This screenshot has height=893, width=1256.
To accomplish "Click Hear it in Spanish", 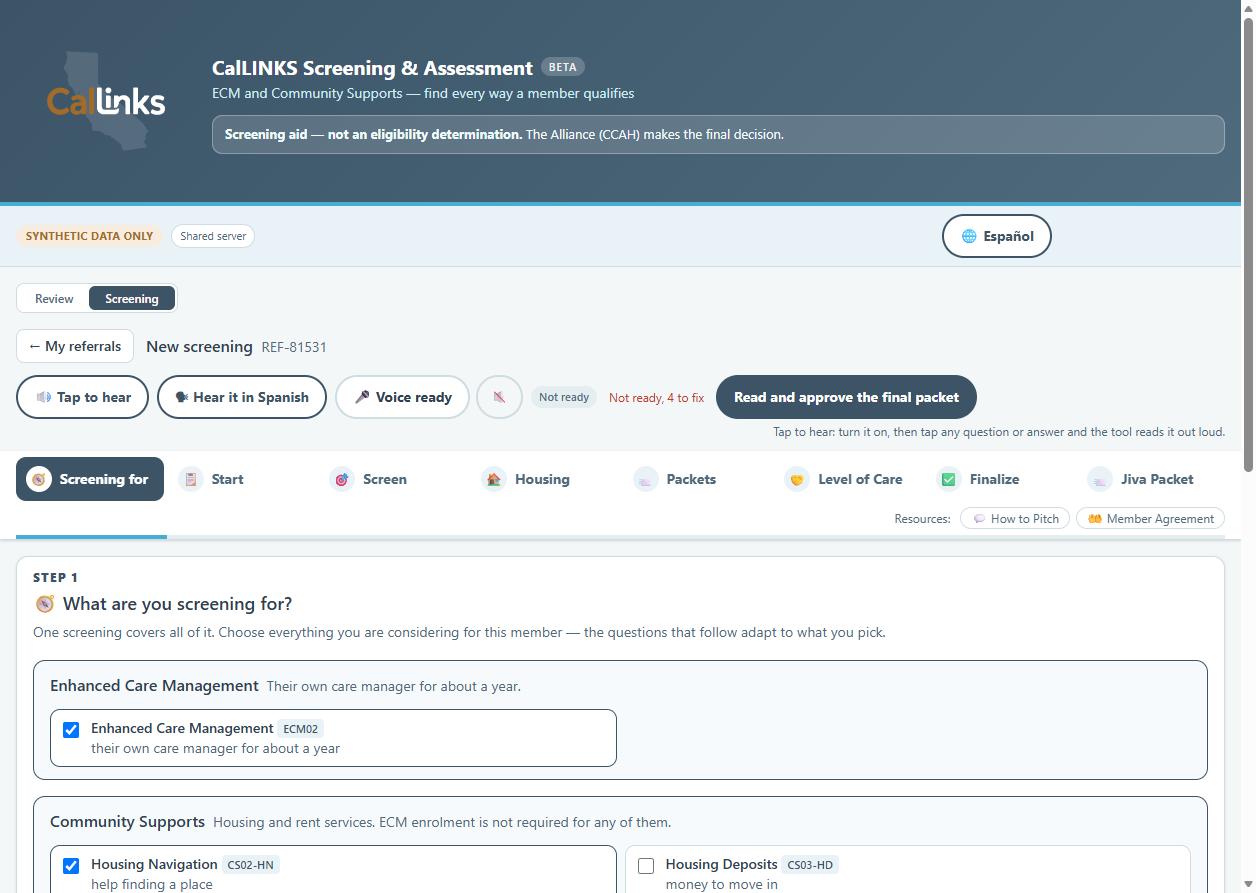I will [242, 397].
